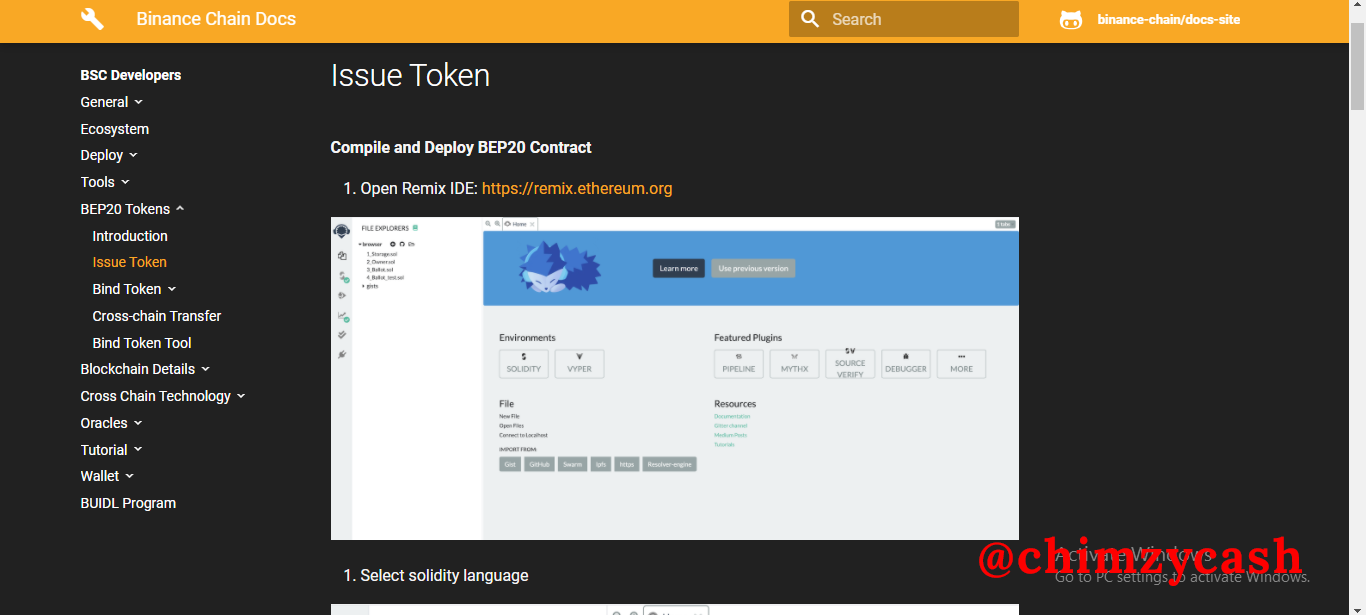This screenshot has width=1366, height=615.
Task: Click the GitHub cat icon in header
Action: point(1071,19)
